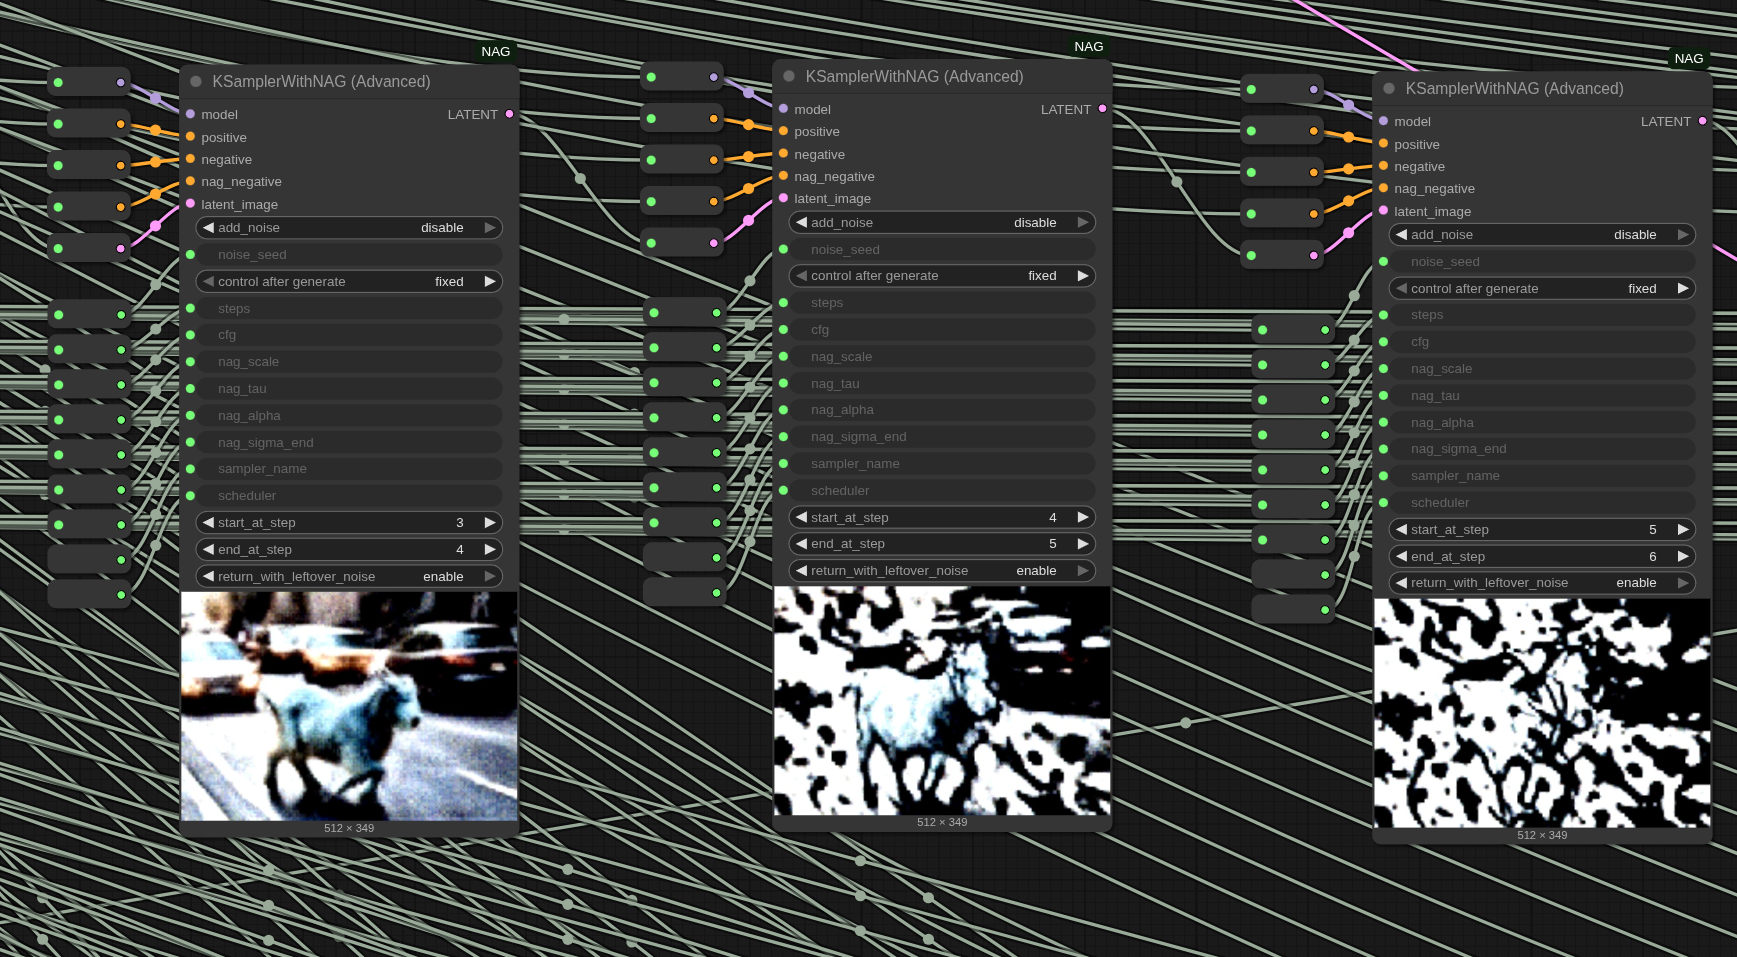The image size is (1737, 957).
Task: Click next-option arrow of 'control after generate', left node
Action: tap(490, 282)
